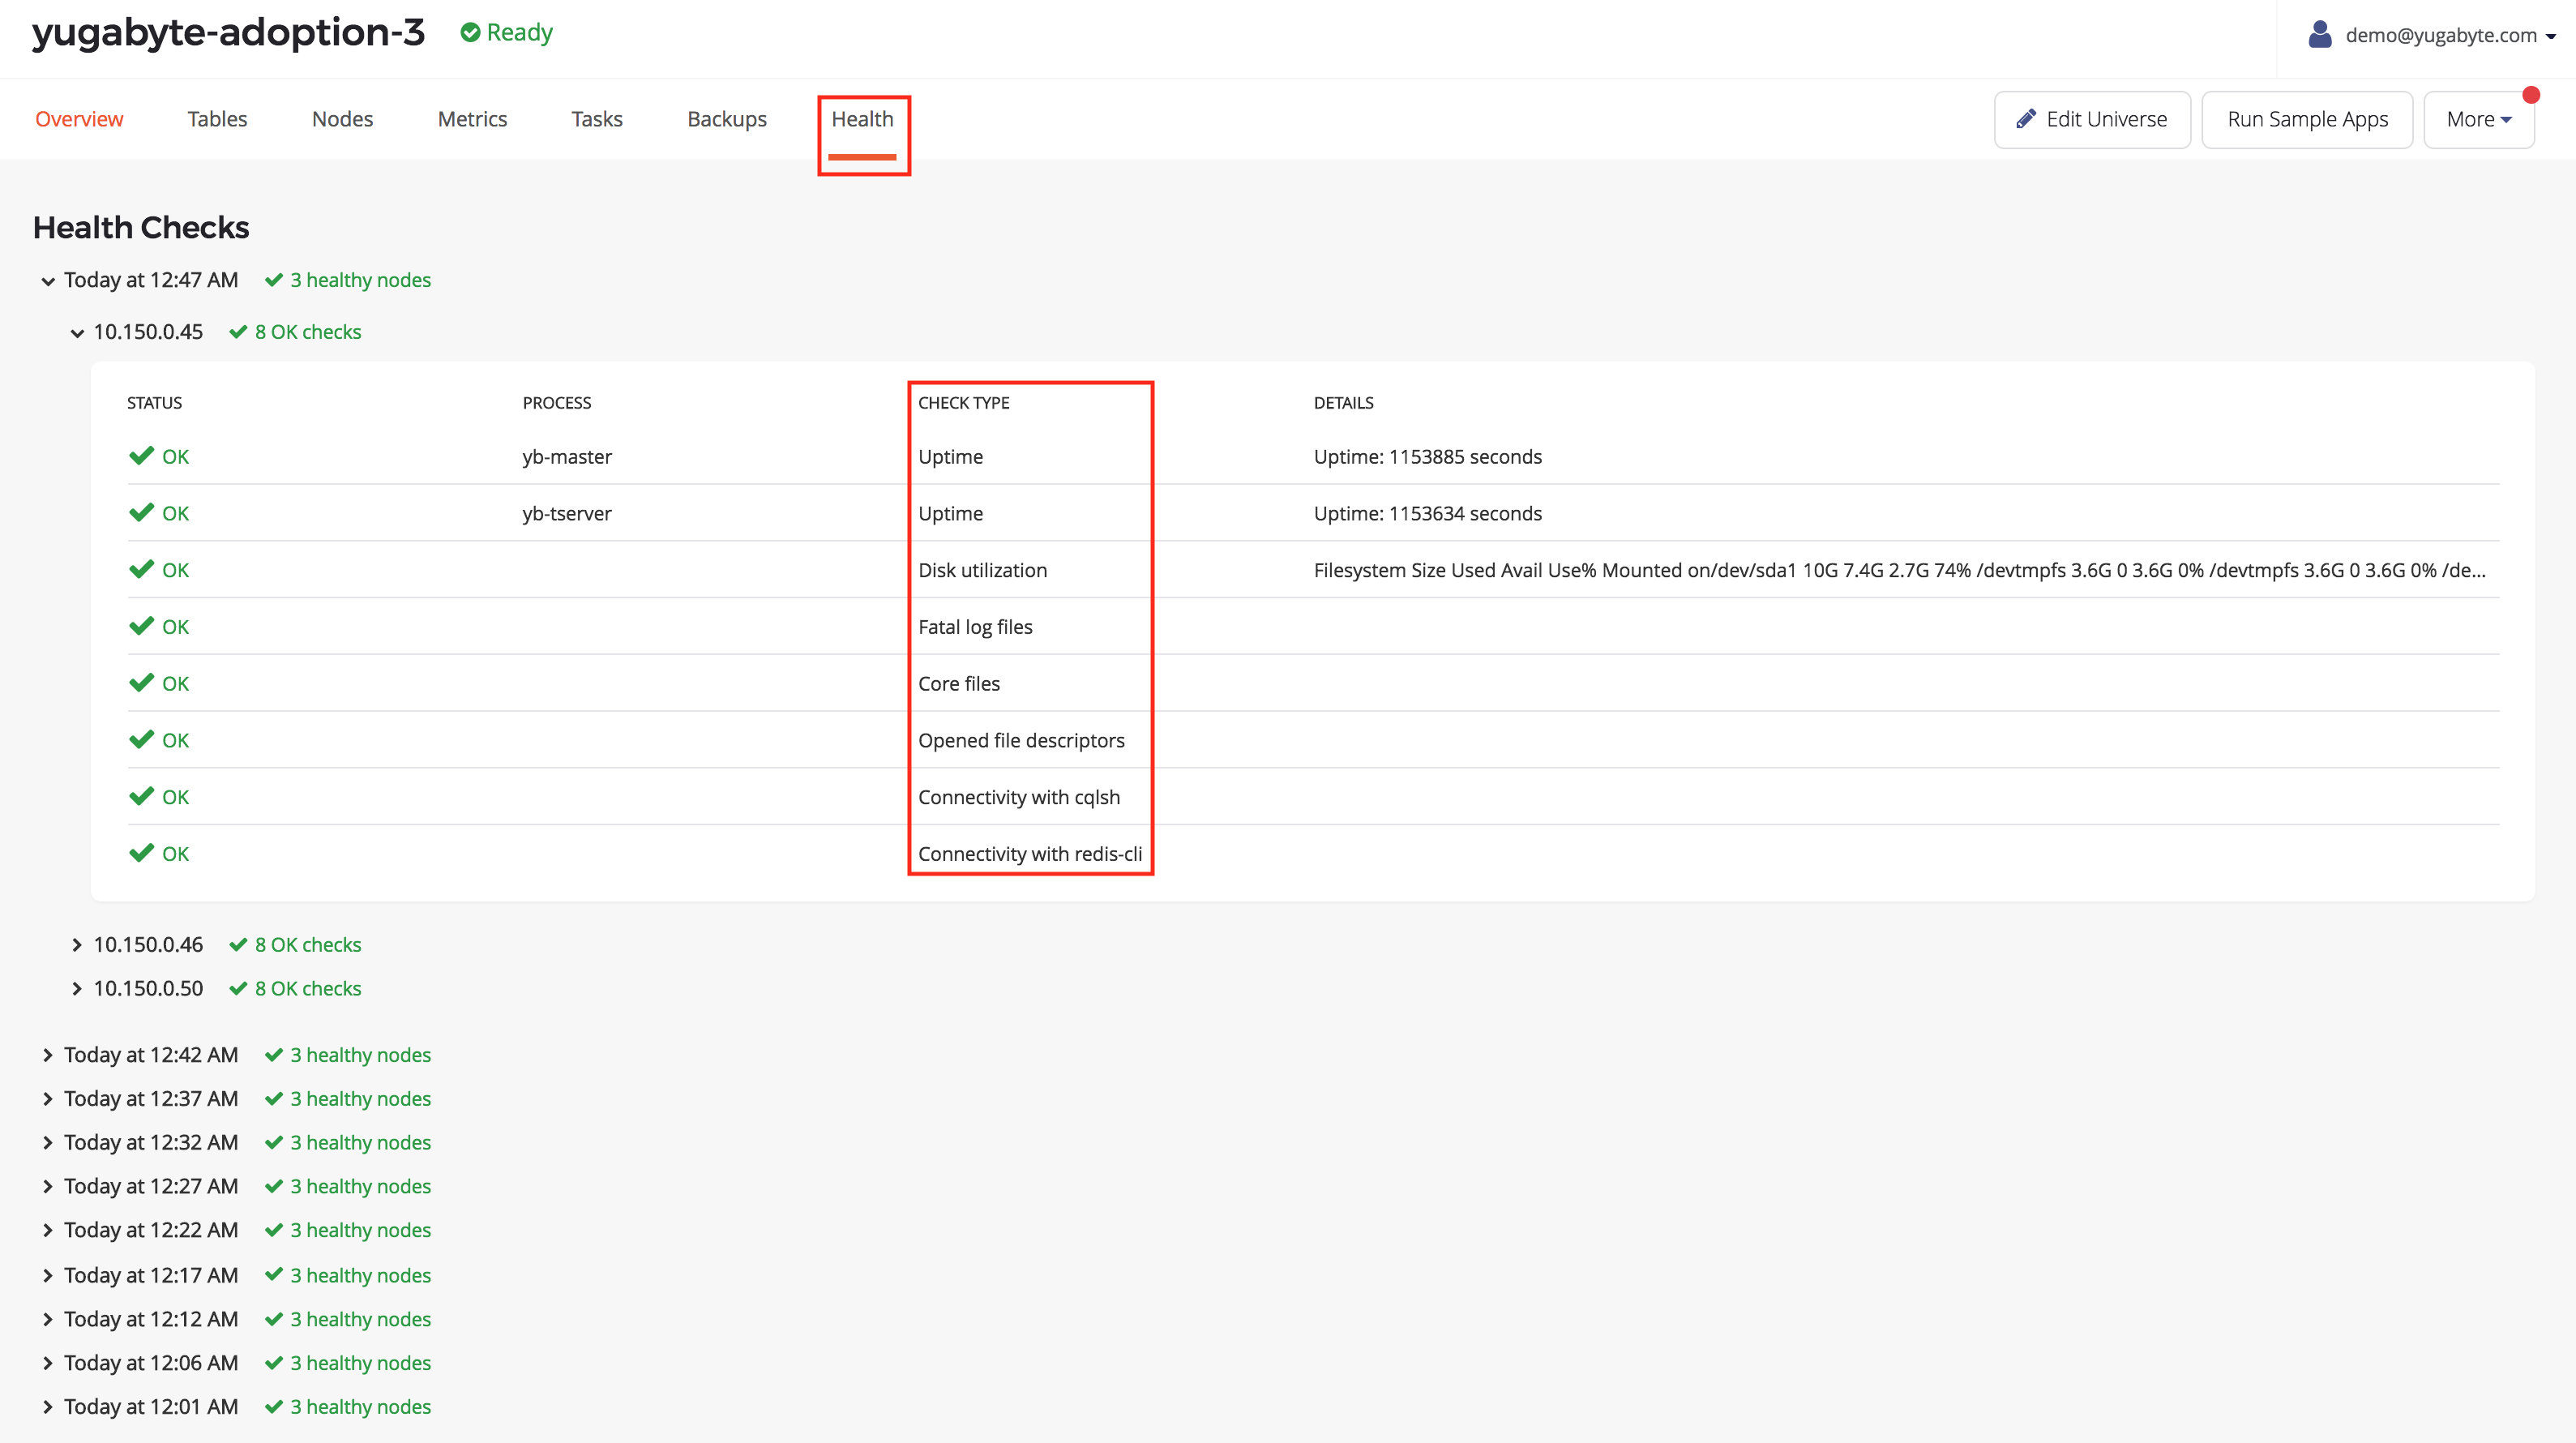Expand the Today at 12:01 AM health check
The width and height of the screenshot is (2576, 1443).
pos(47,1408)
